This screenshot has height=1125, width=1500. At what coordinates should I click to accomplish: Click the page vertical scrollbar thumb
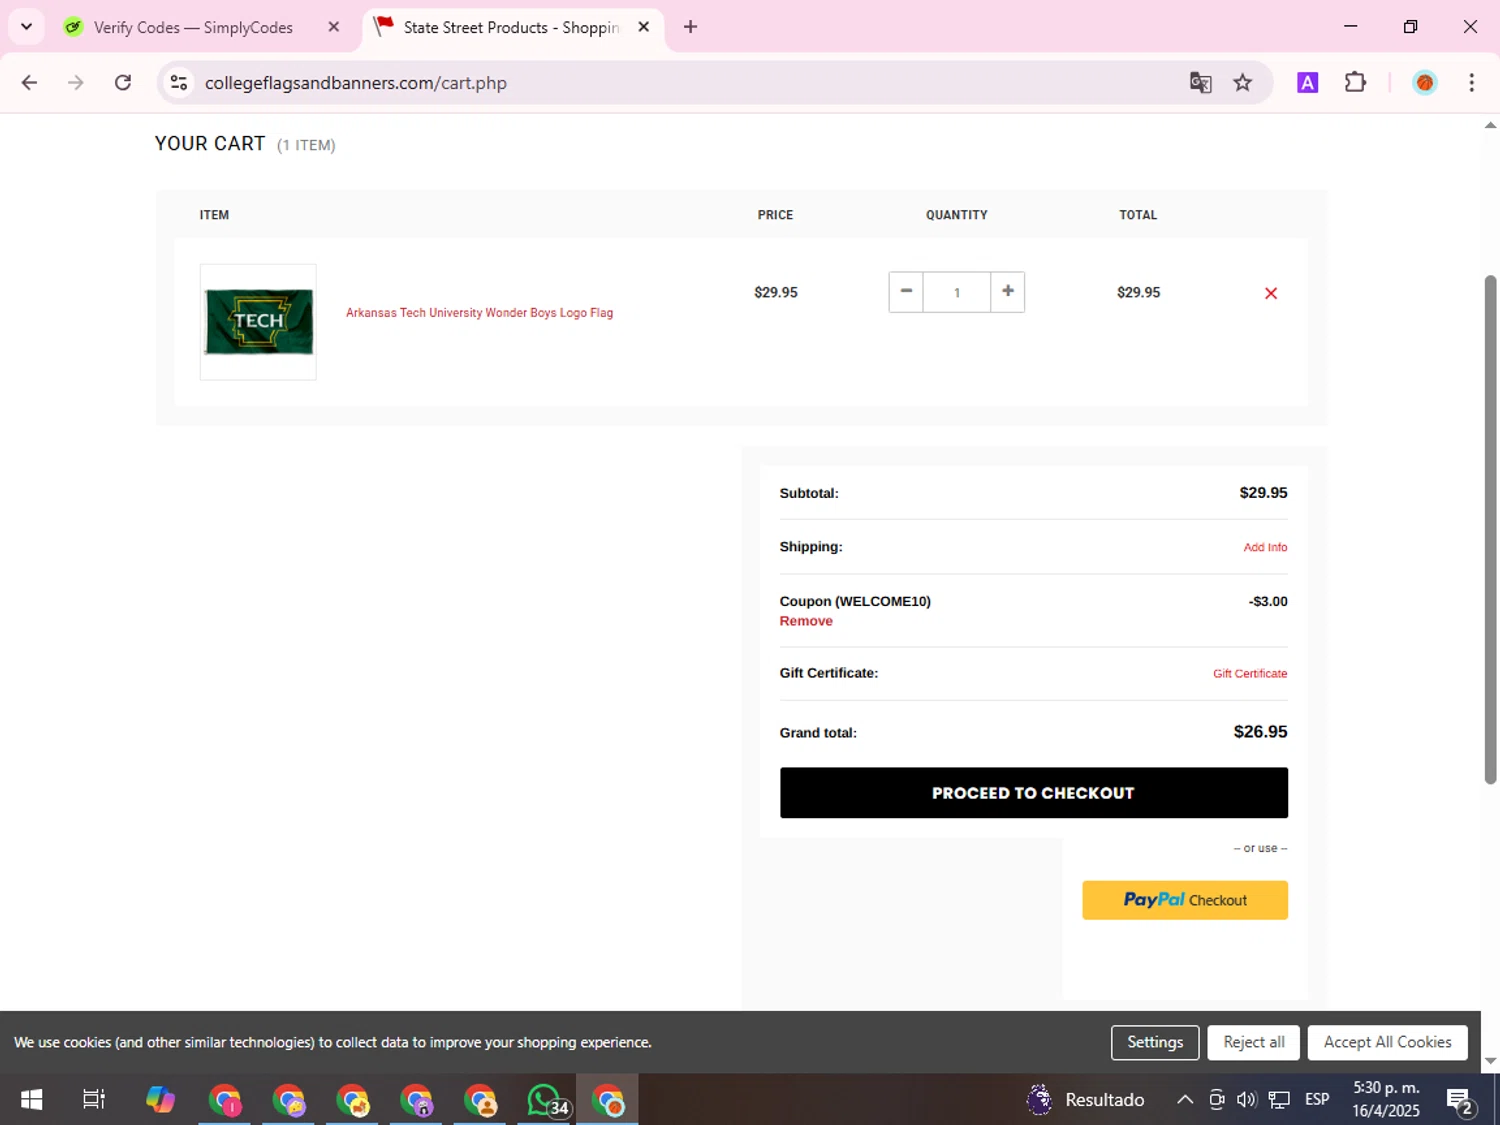tap(1490, 530)
